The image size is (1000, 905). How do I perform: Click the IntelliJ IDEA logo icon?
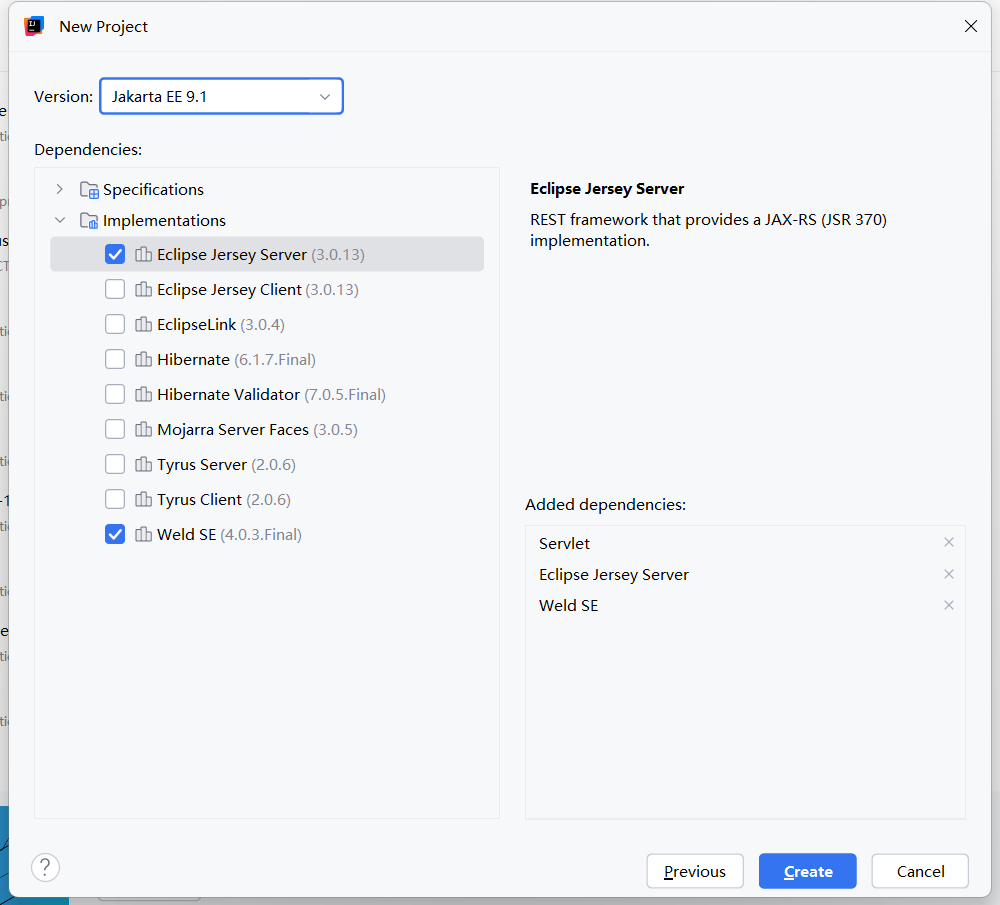click(34, 26)
